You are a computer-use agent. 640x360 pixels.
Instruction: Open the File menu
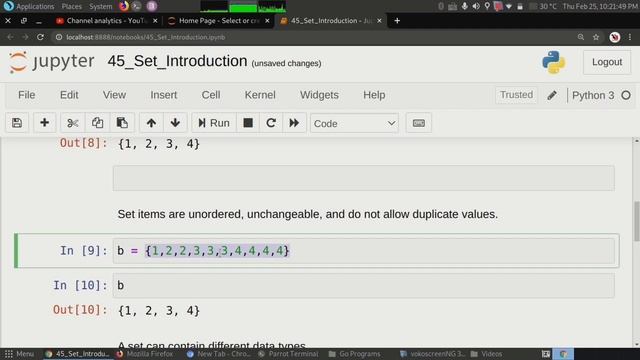click(x=27, y=95)
